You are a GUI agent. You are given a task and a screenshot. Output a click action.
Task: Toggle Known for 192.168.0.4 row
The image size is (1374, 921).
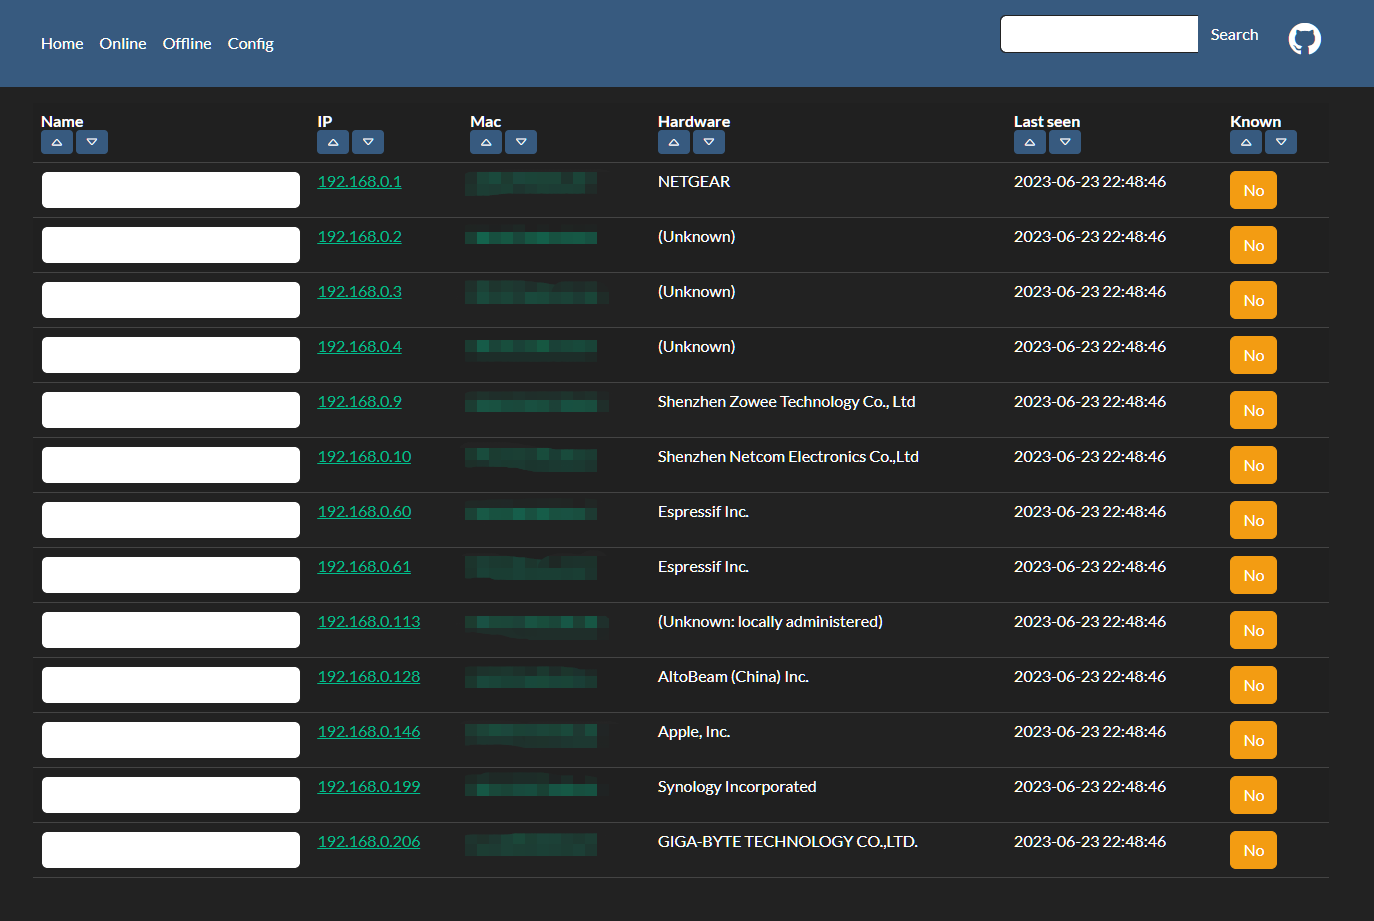click(x=1253, y=355)
